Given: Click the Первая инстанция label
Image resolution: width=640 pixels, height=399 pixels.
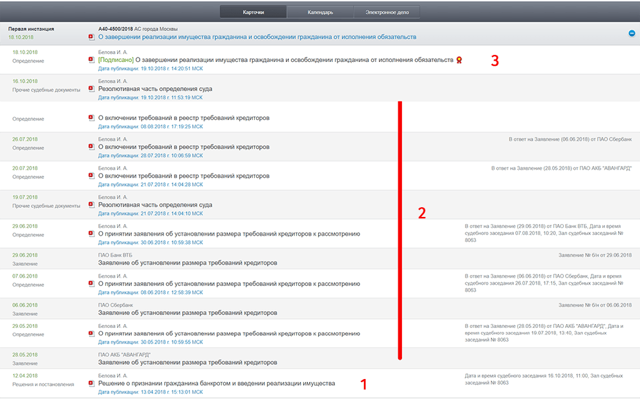Looking at the screenshot, I should (31, 29).
